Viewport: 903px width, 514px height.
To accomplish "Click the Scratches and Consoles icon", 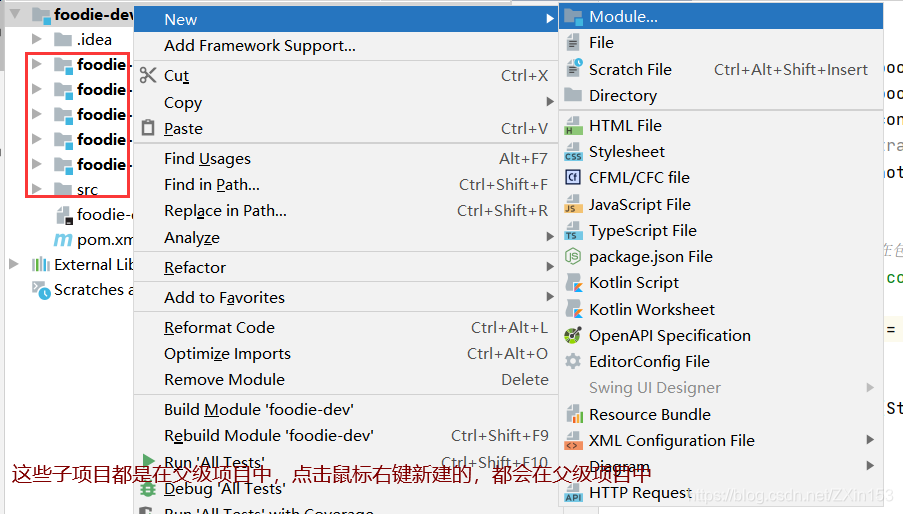I will tap(41, 290).
